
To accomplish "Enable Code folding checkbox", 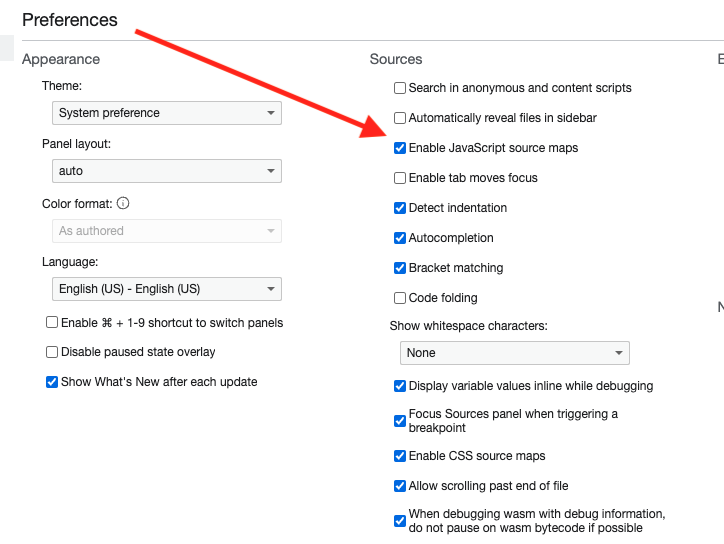I will click(400, 298).
